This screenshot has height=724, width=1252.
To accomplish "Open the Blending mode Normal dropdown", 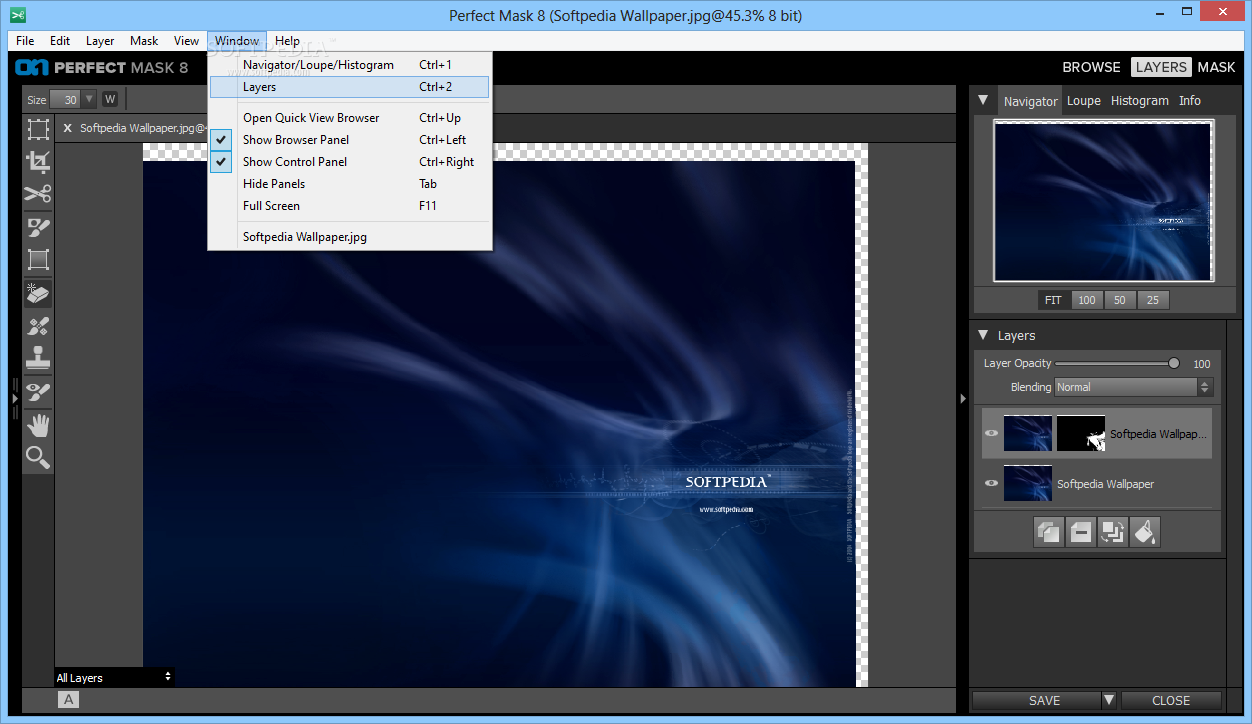I will tap(1133, 387).
